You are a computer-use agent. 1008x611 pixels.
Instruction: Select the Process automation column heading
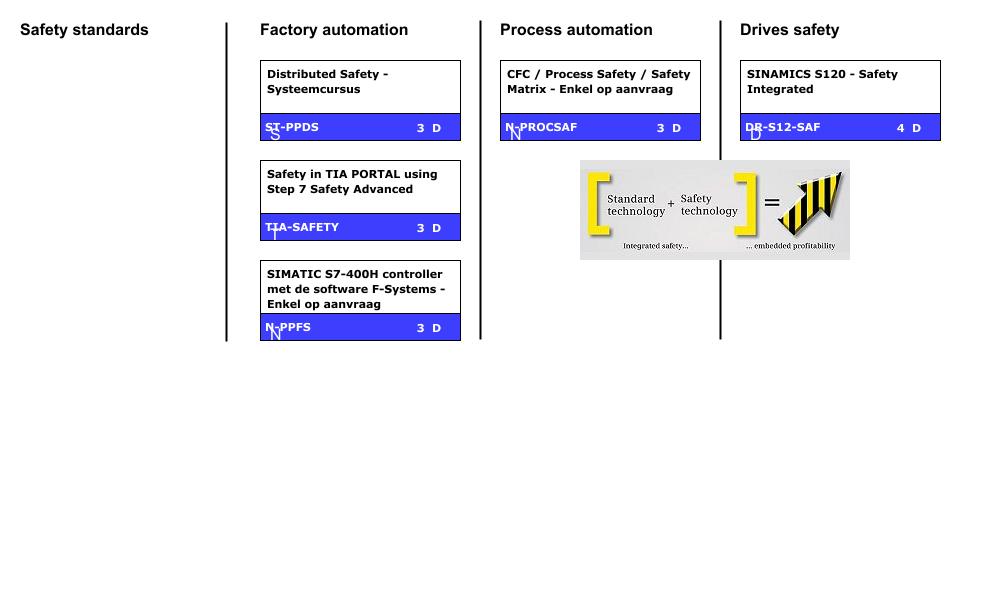click(576, 30)
